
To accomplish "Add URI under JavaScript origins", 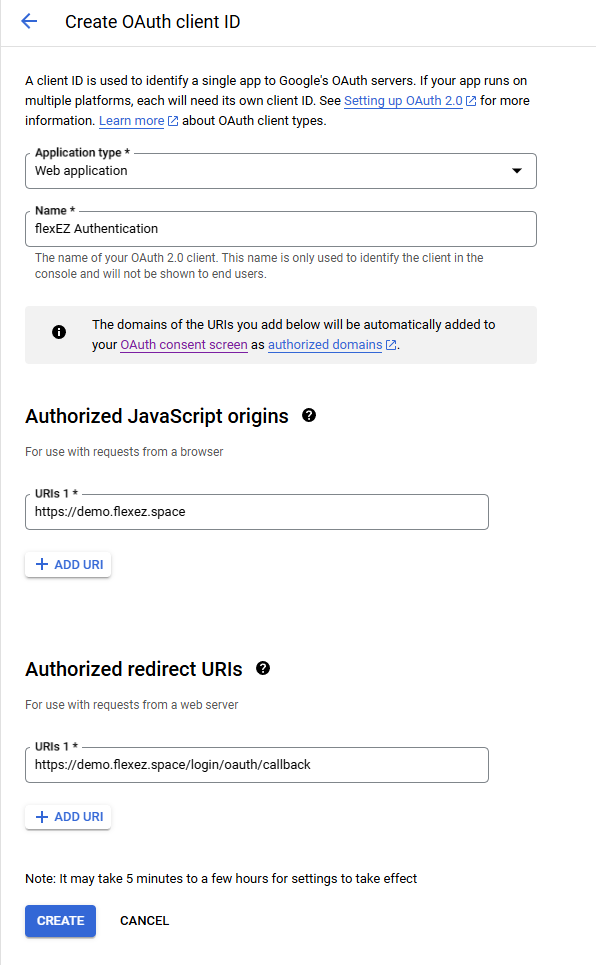I will point(68,564).
